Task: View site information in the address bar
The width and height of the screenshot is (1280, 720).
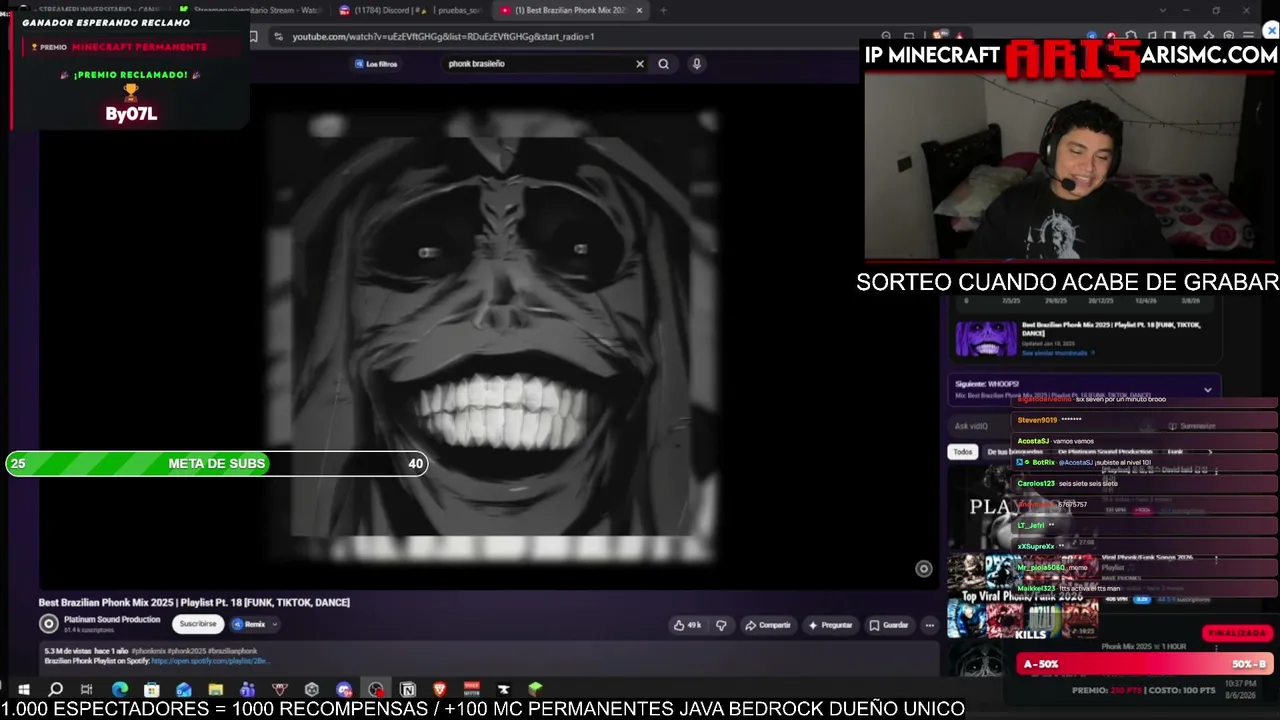Action: click(278, 37)
